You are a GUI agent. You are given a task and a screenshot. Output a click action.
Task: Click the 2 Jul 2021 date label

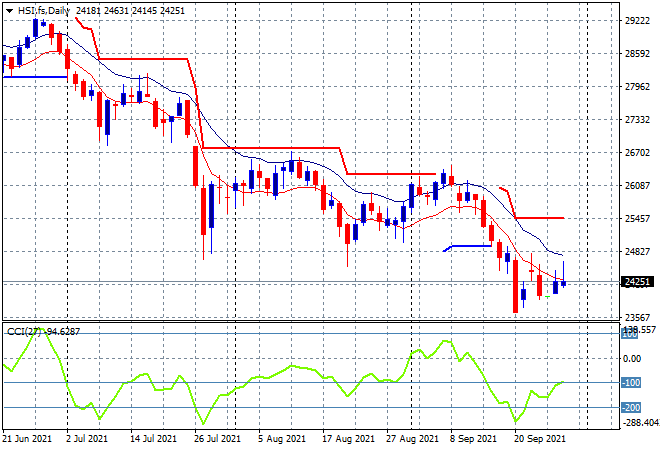pos(87,439)
